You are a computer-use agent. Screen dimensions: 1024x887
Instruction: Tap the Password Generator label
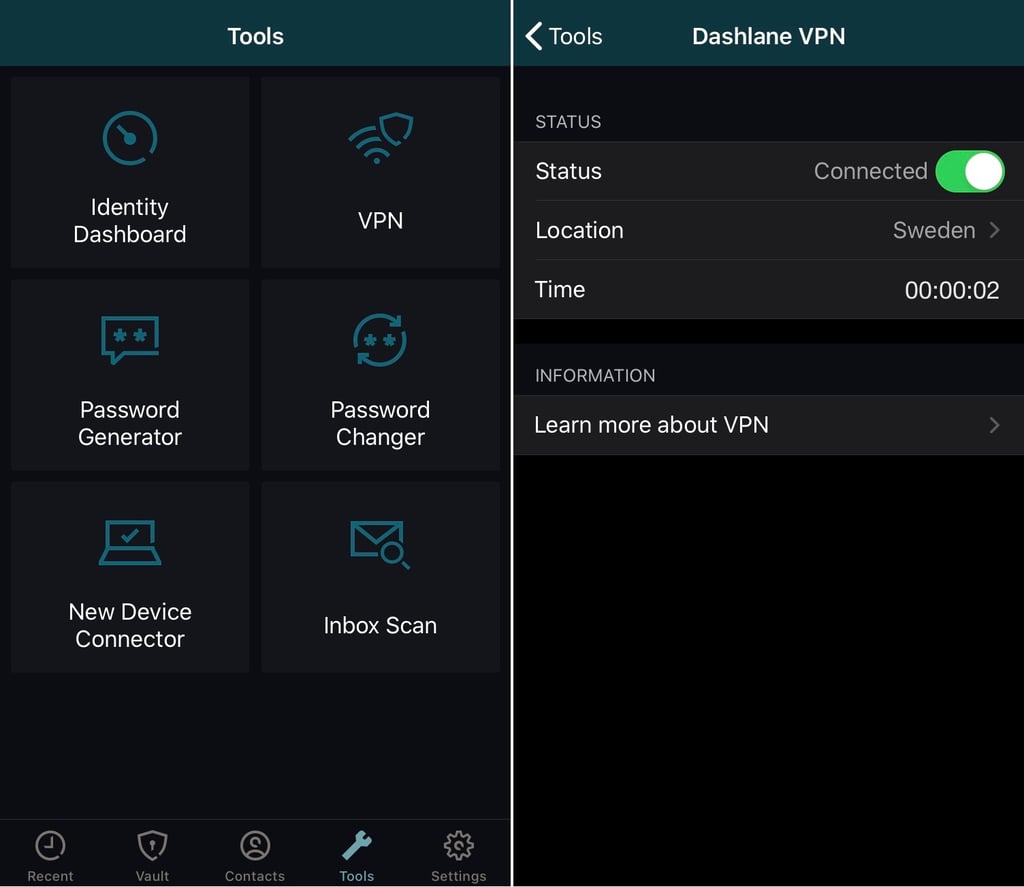point(130,423)
